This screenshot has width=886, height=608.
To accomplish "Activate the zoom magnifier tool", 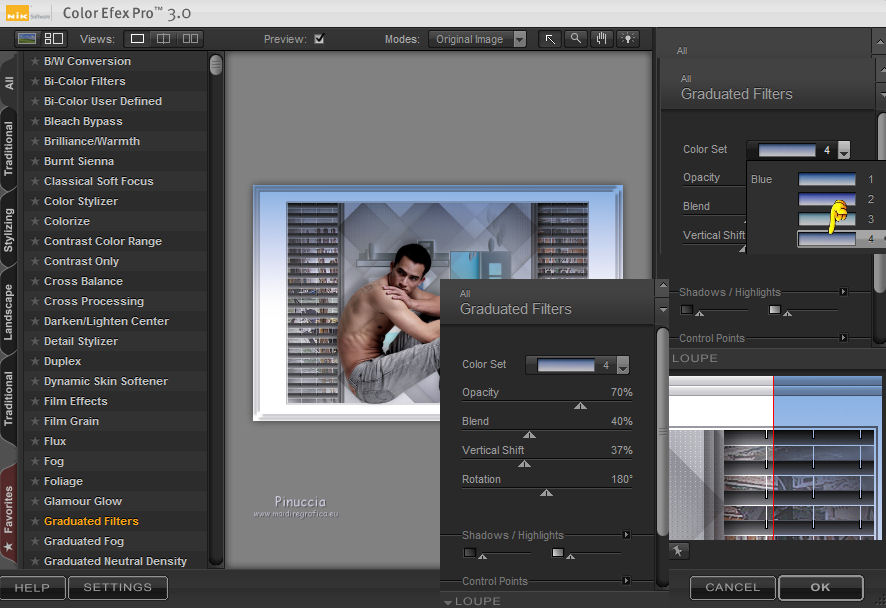I will click(575, 39).
